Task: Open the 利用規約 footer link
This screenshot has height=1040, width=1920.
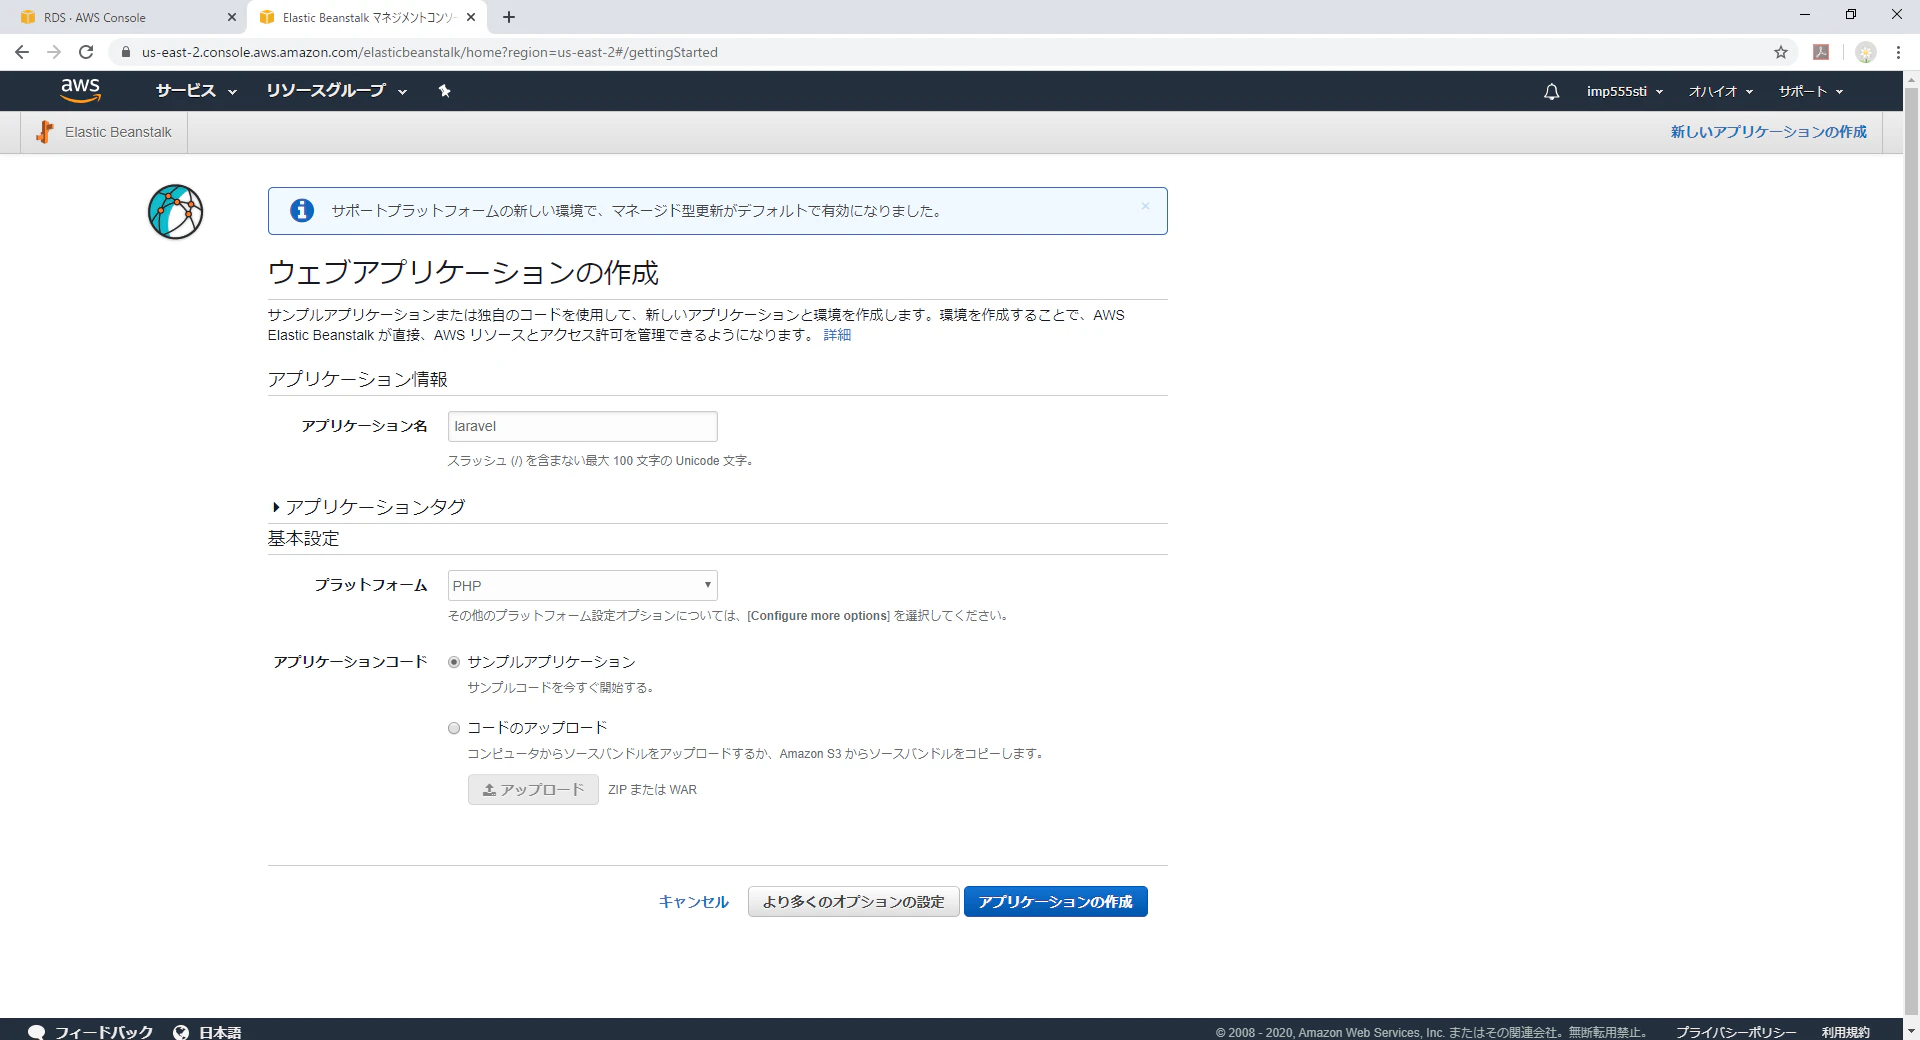Action: point(1845,1032)
